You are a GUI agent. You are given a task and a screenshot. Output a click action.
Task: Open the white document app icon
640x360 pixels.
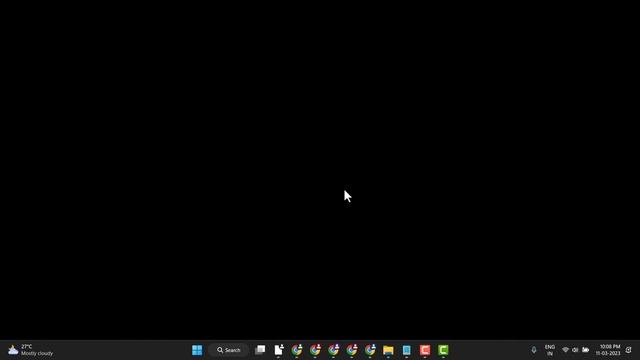click(279, 350)
